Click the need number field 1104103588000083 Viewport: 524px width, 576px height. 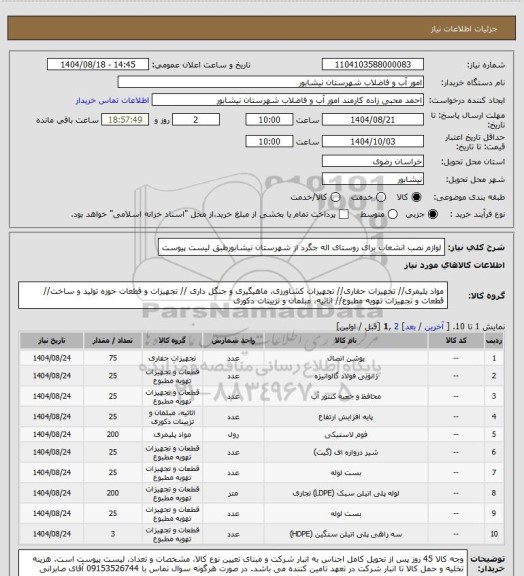tap(373, 64)
